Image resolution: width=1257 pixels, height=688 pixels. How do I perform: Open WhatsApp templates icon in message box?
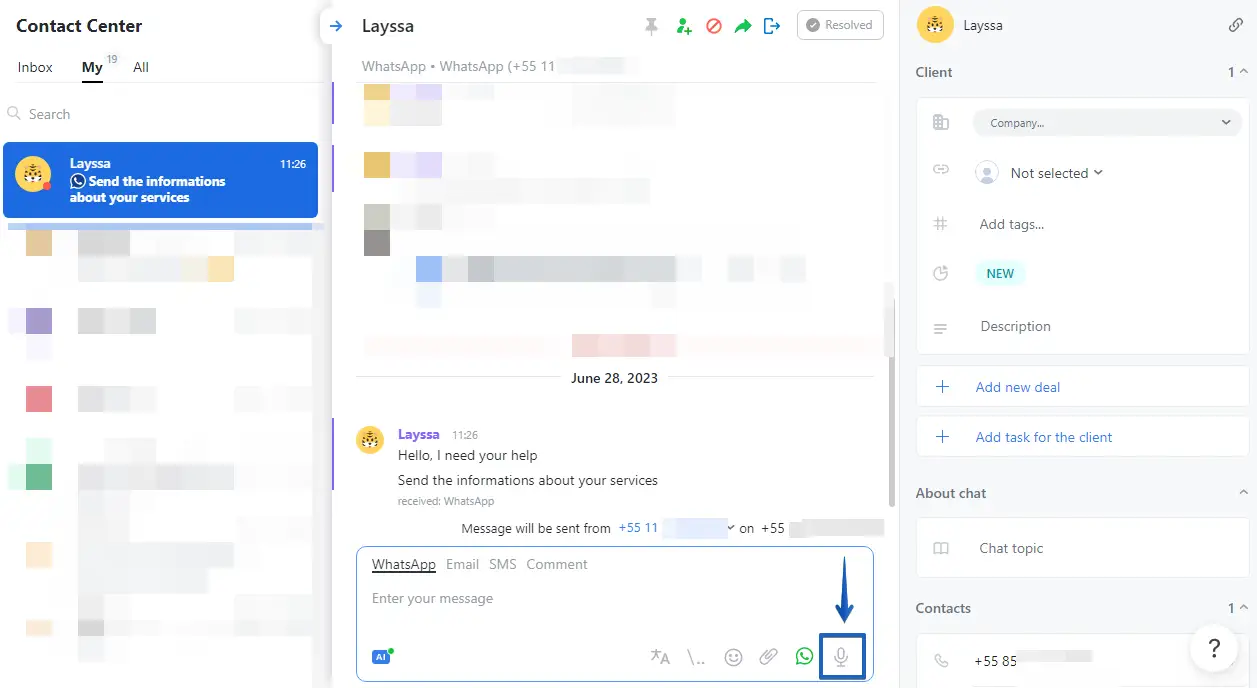point(804,656)
